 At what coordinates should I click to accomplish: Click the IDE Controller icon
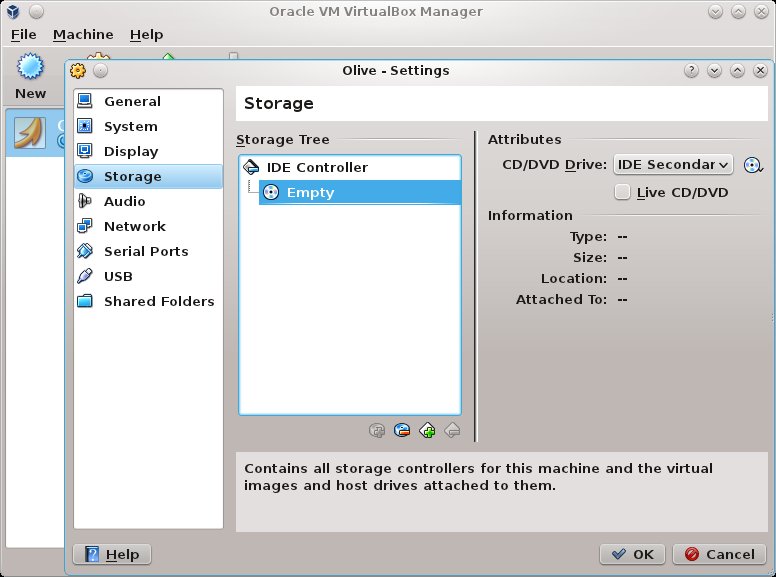pyautogui.click(x=251, y=167)
